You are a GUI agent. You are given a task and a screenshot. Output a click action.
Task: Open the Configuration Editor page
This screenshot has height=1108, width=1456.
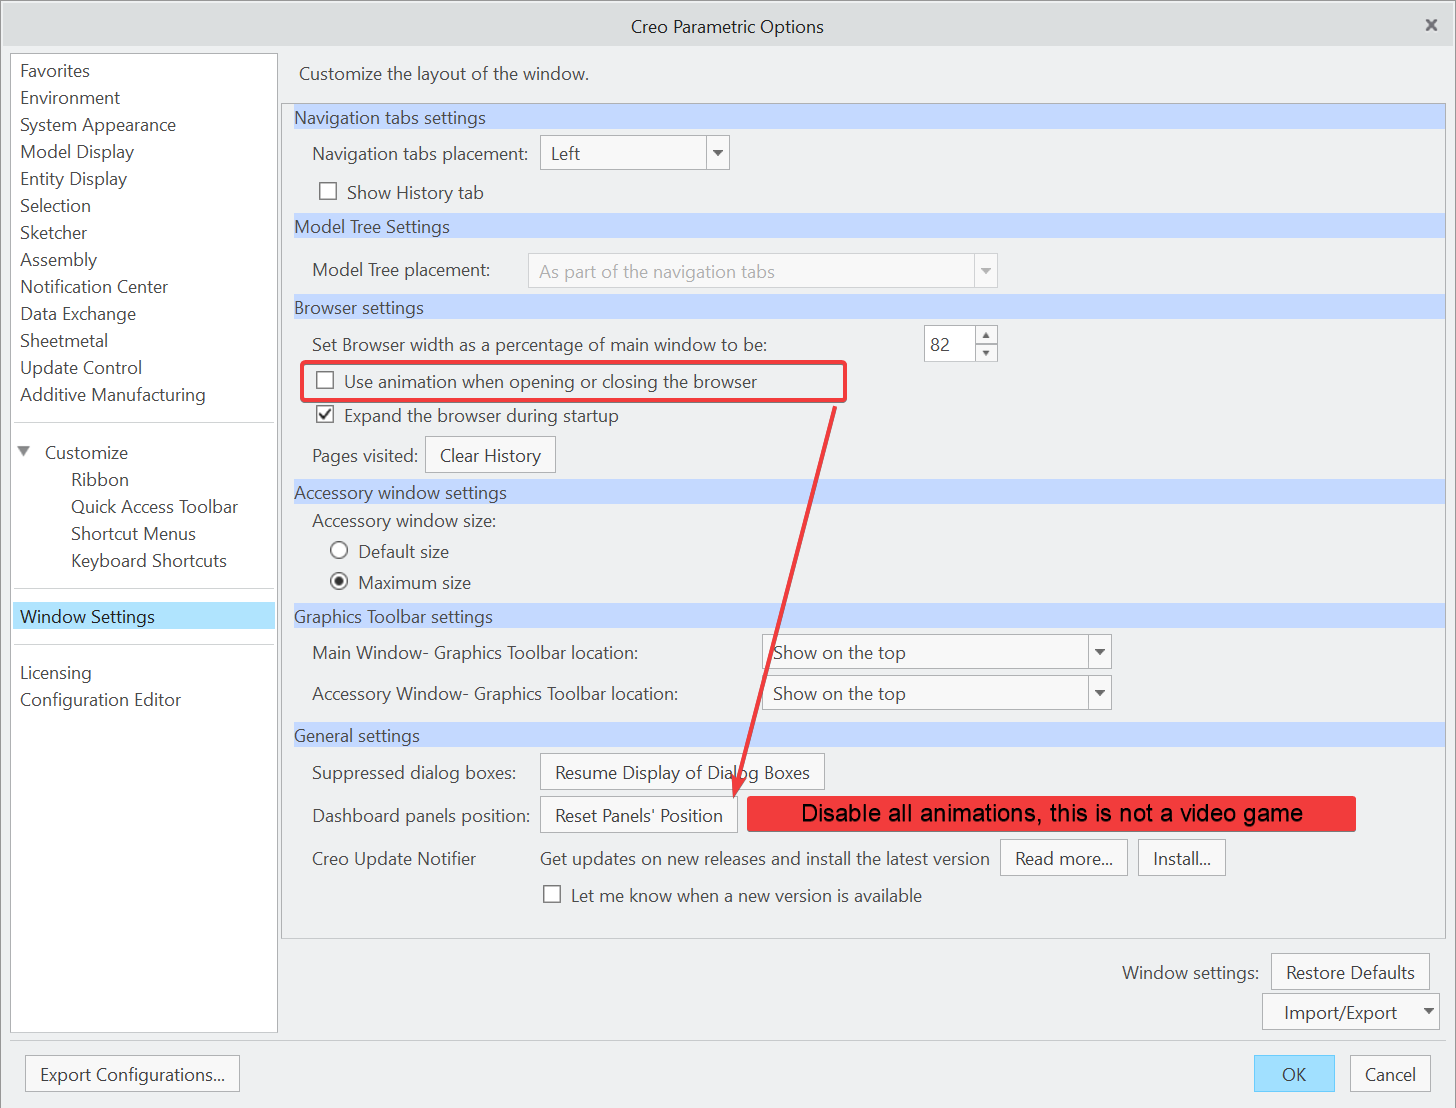(100, 699)
